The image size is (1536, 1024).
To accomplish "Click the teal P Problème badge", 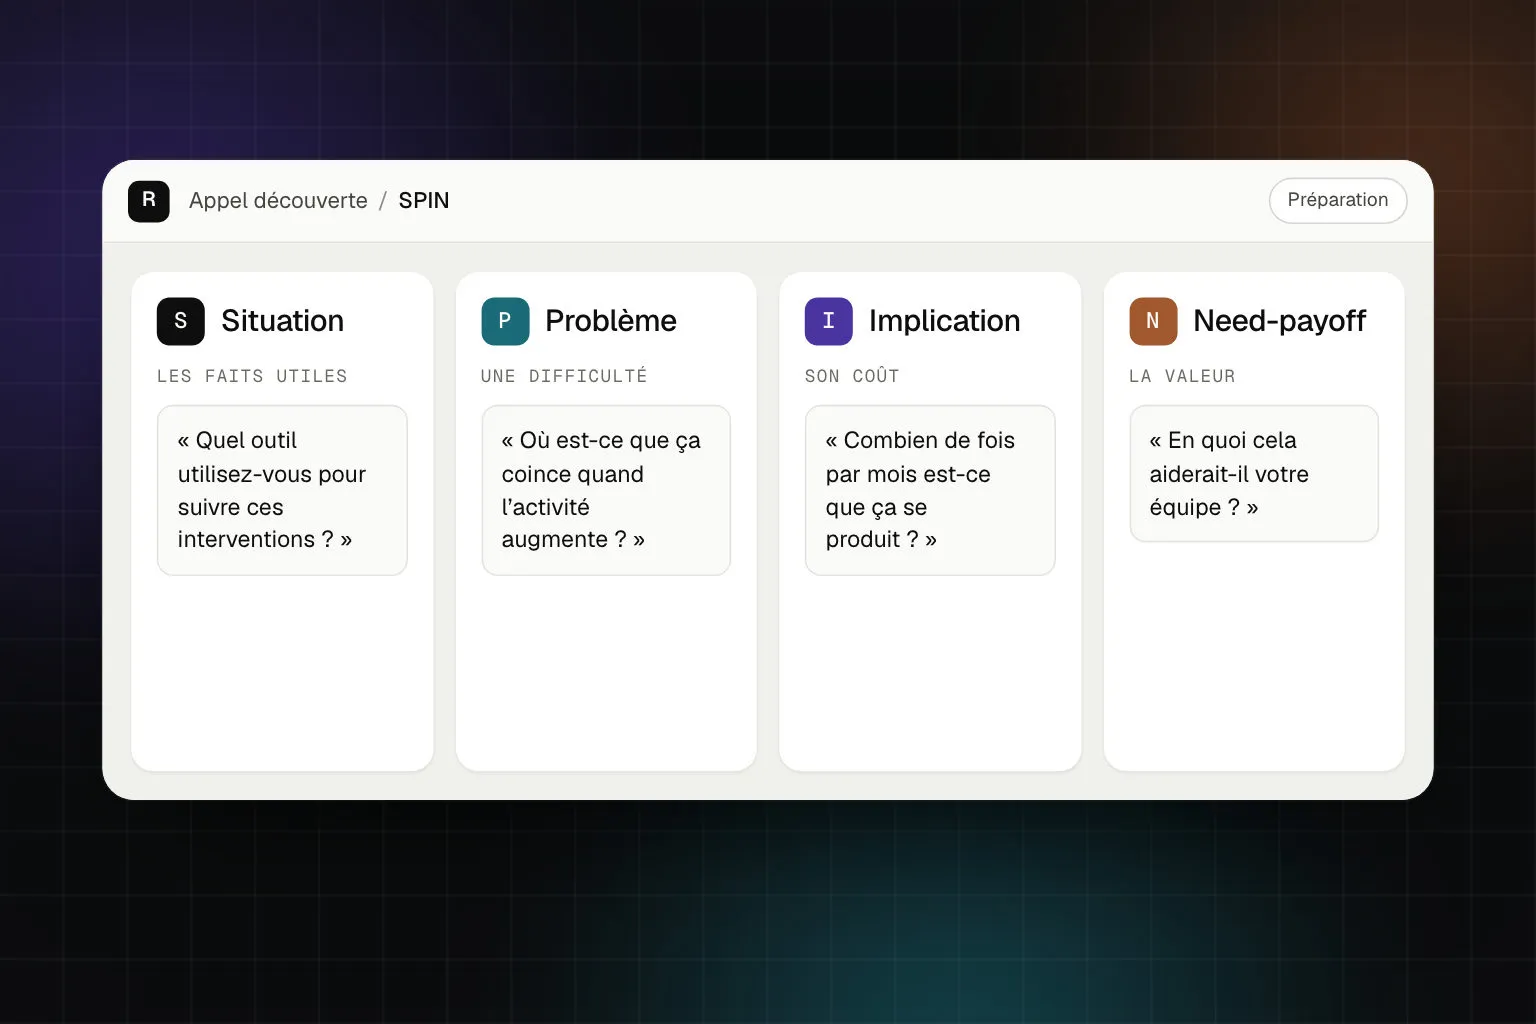I will [x=505, y=321].
